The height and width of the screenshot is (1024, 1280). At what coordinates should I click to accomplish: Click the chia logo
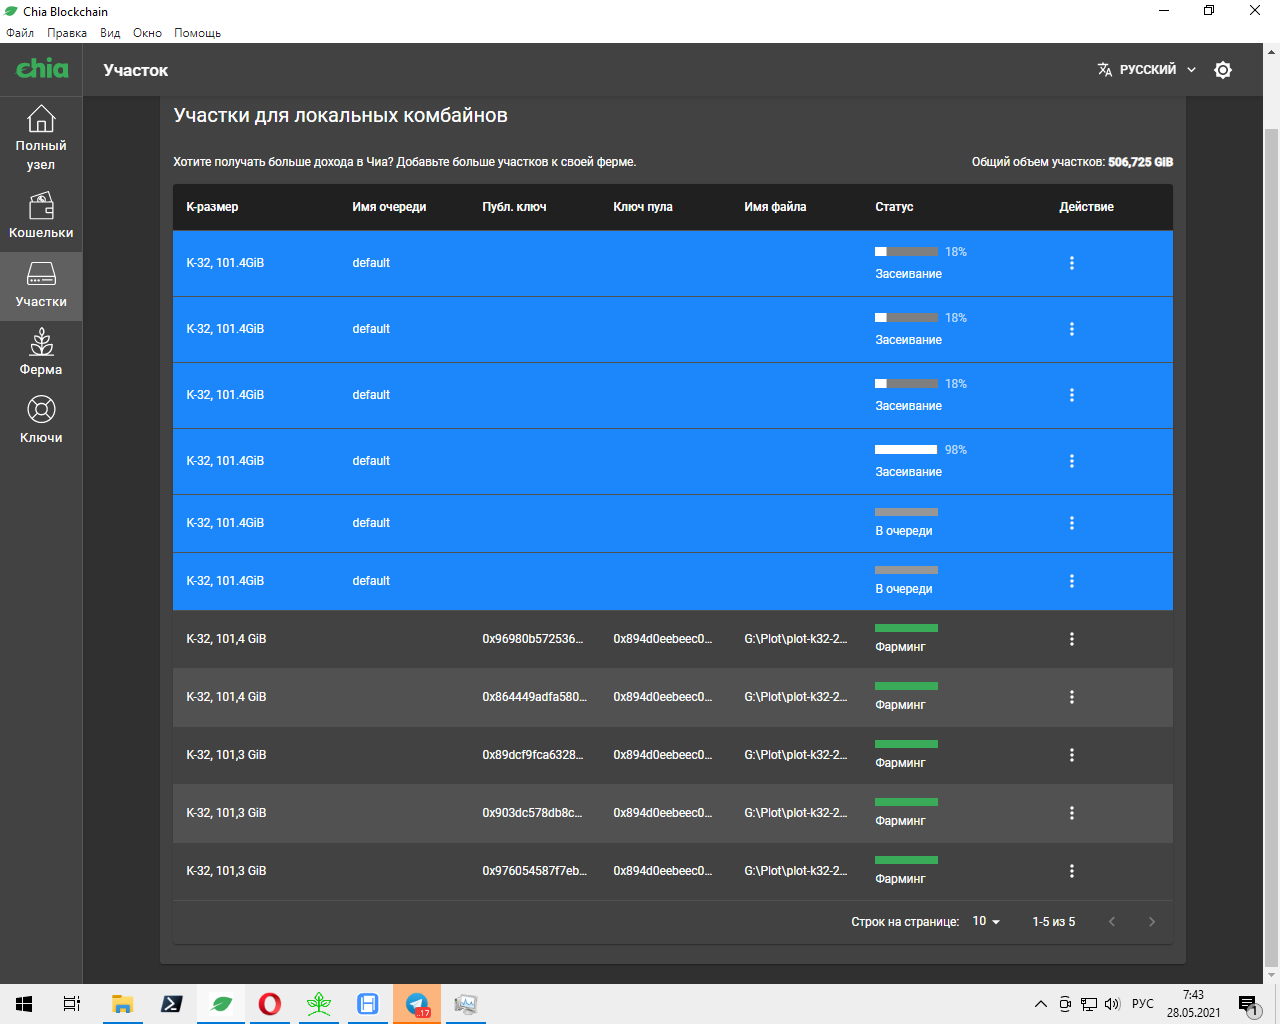coord(42,68)
